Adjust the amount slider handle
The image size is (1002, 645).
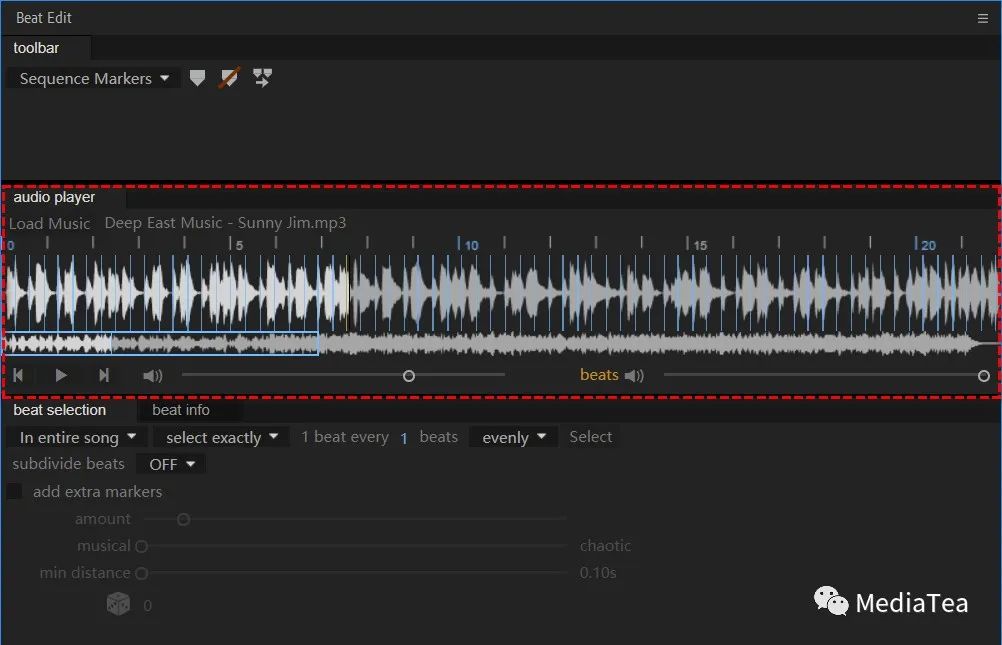[183, 519]
